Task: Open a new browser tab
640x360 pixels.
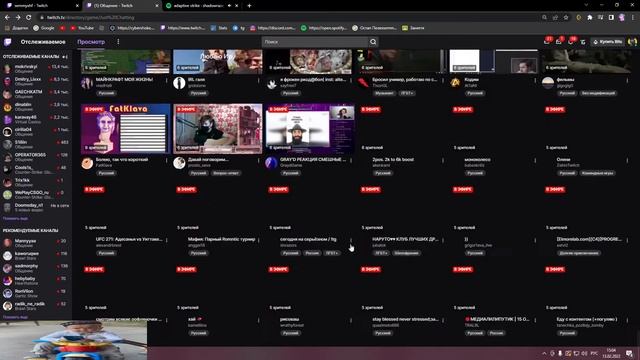Action: tap(249, 6)
